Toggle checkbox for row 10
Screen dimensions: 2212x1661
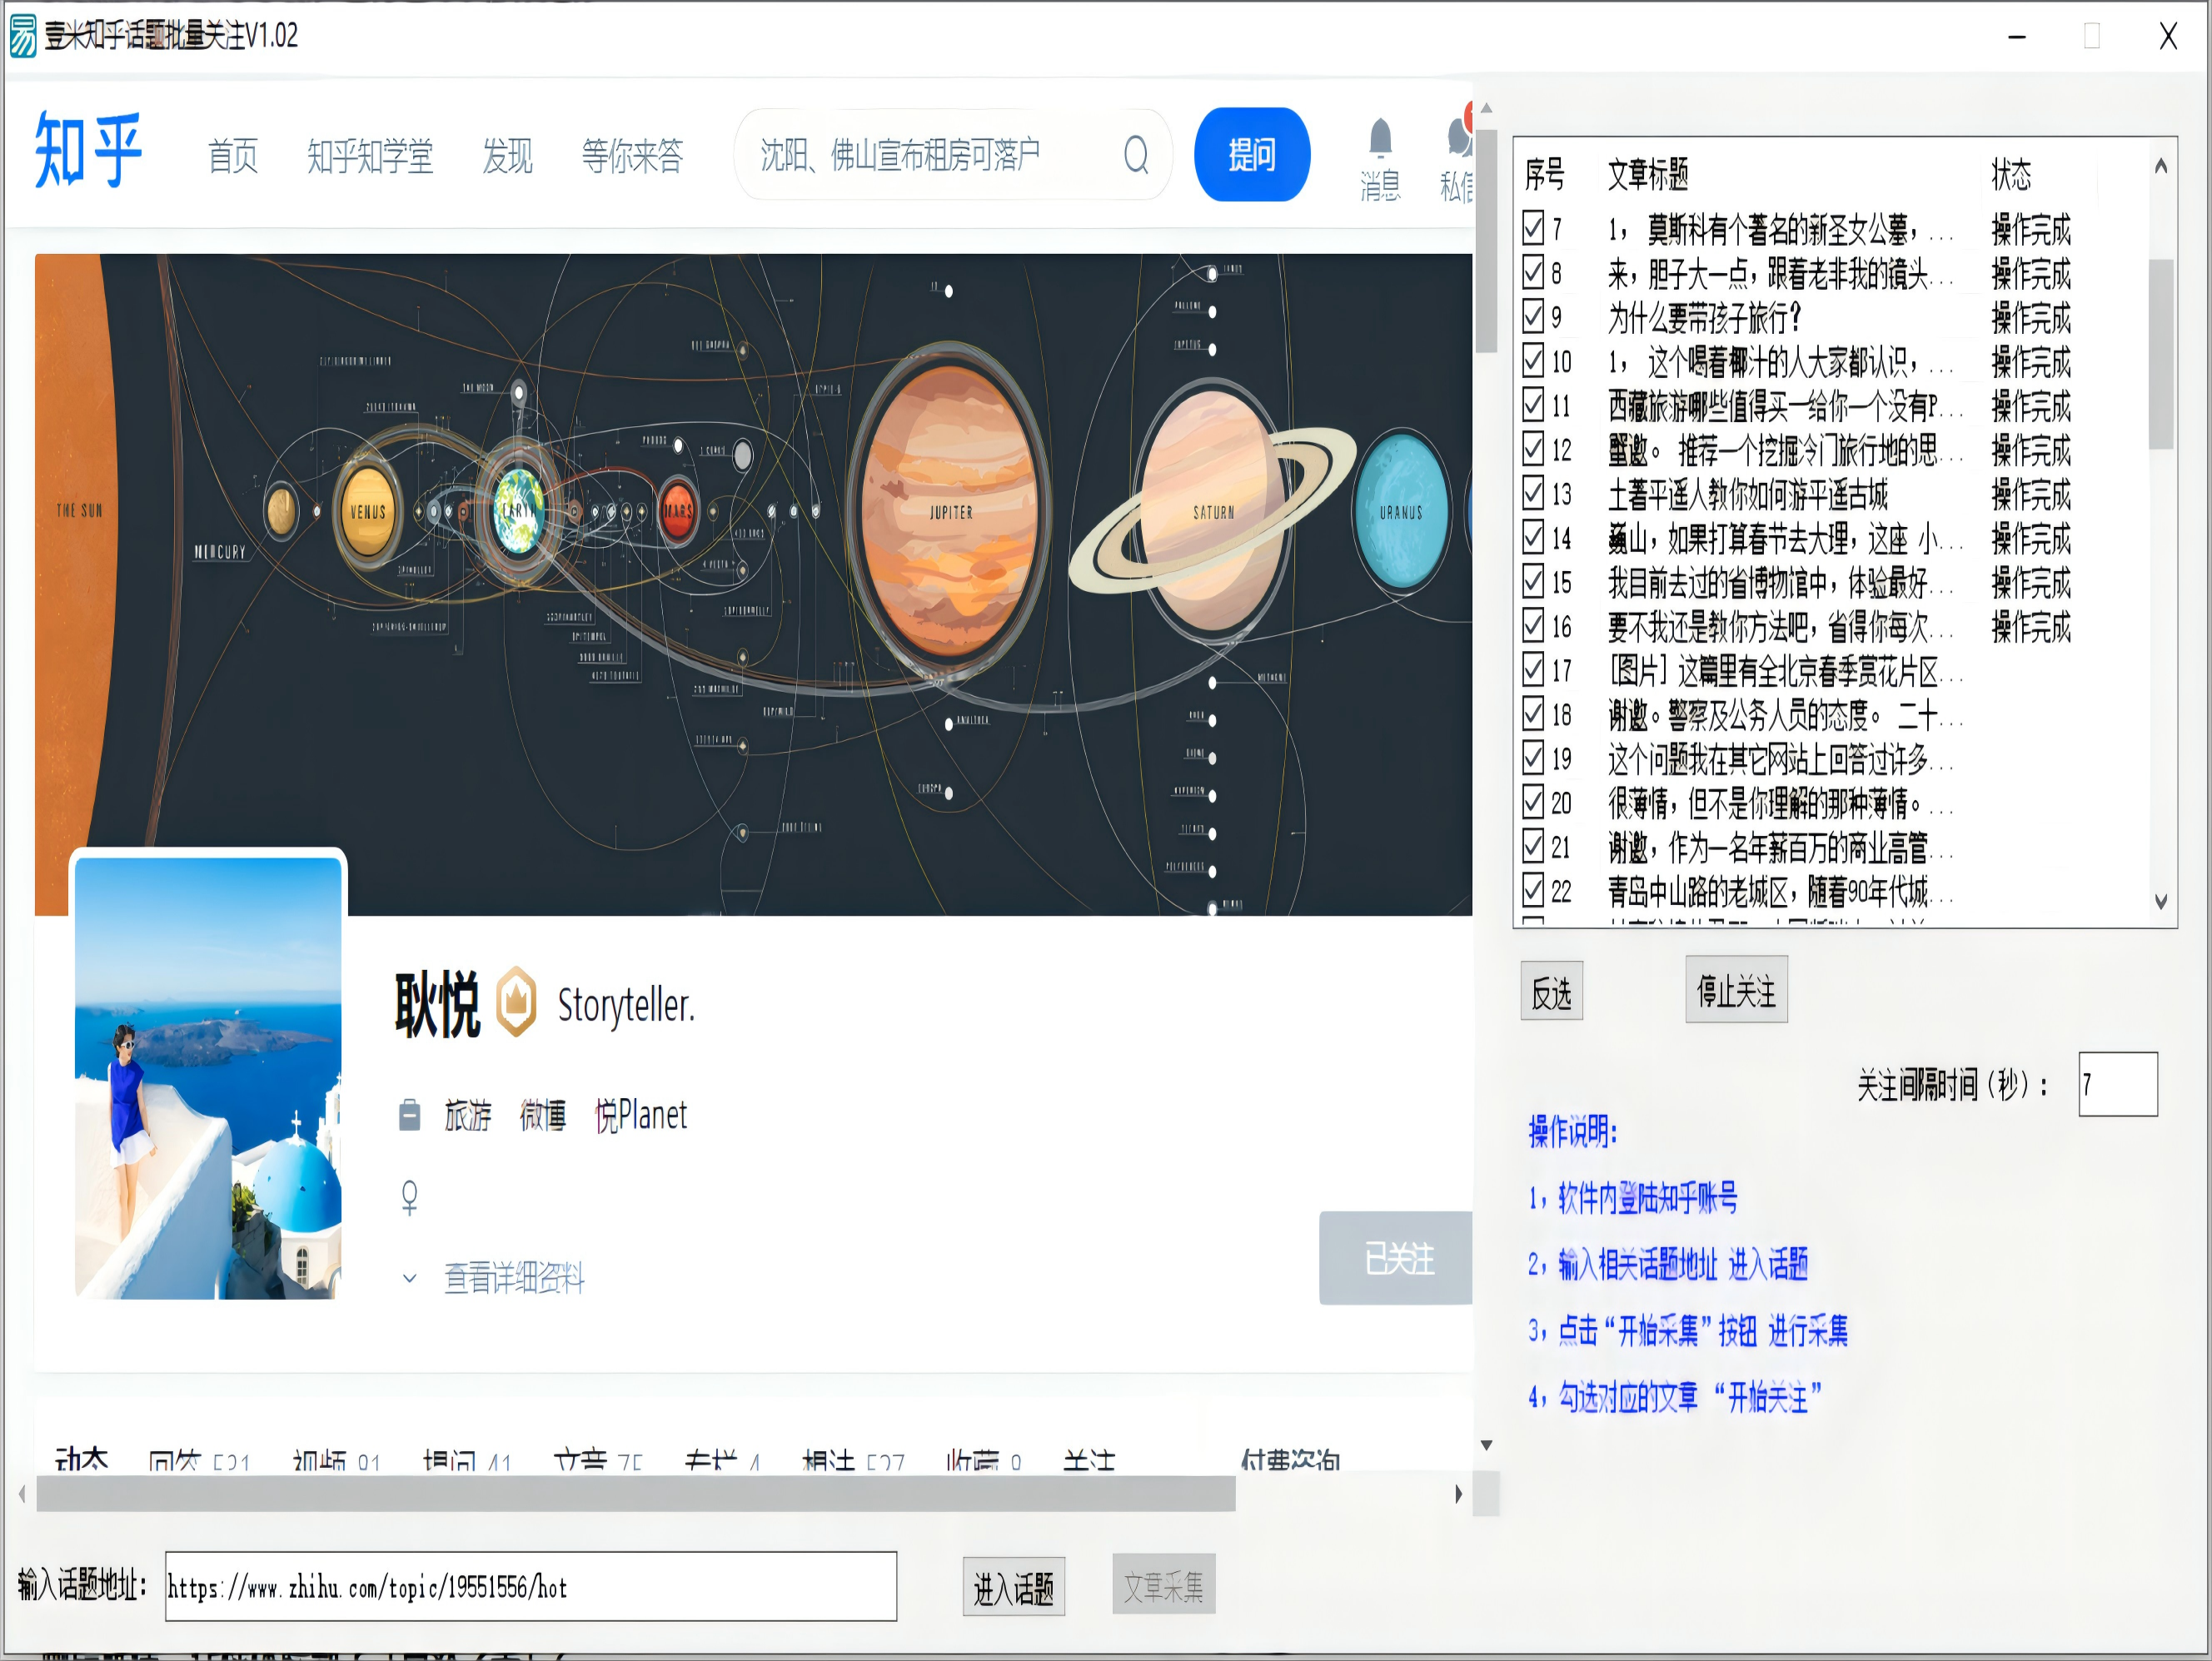[x=1533, y=360]
